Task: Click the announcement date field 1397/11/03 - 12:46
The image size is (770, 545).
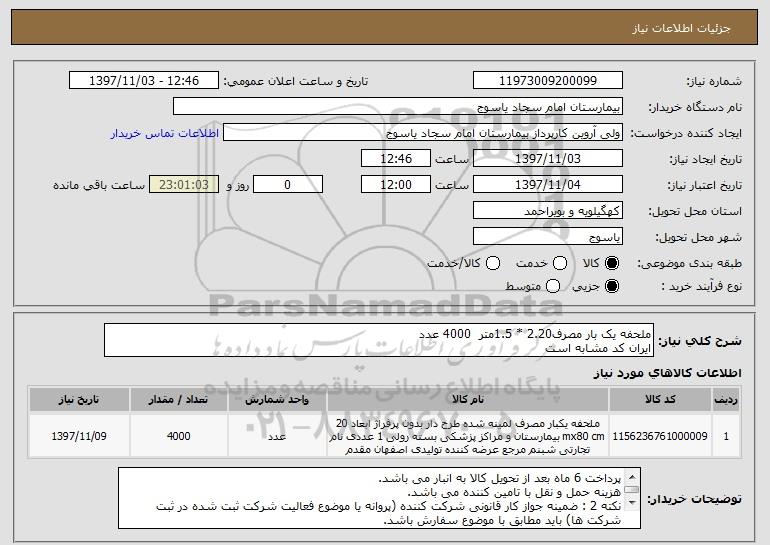Action: 144,81
